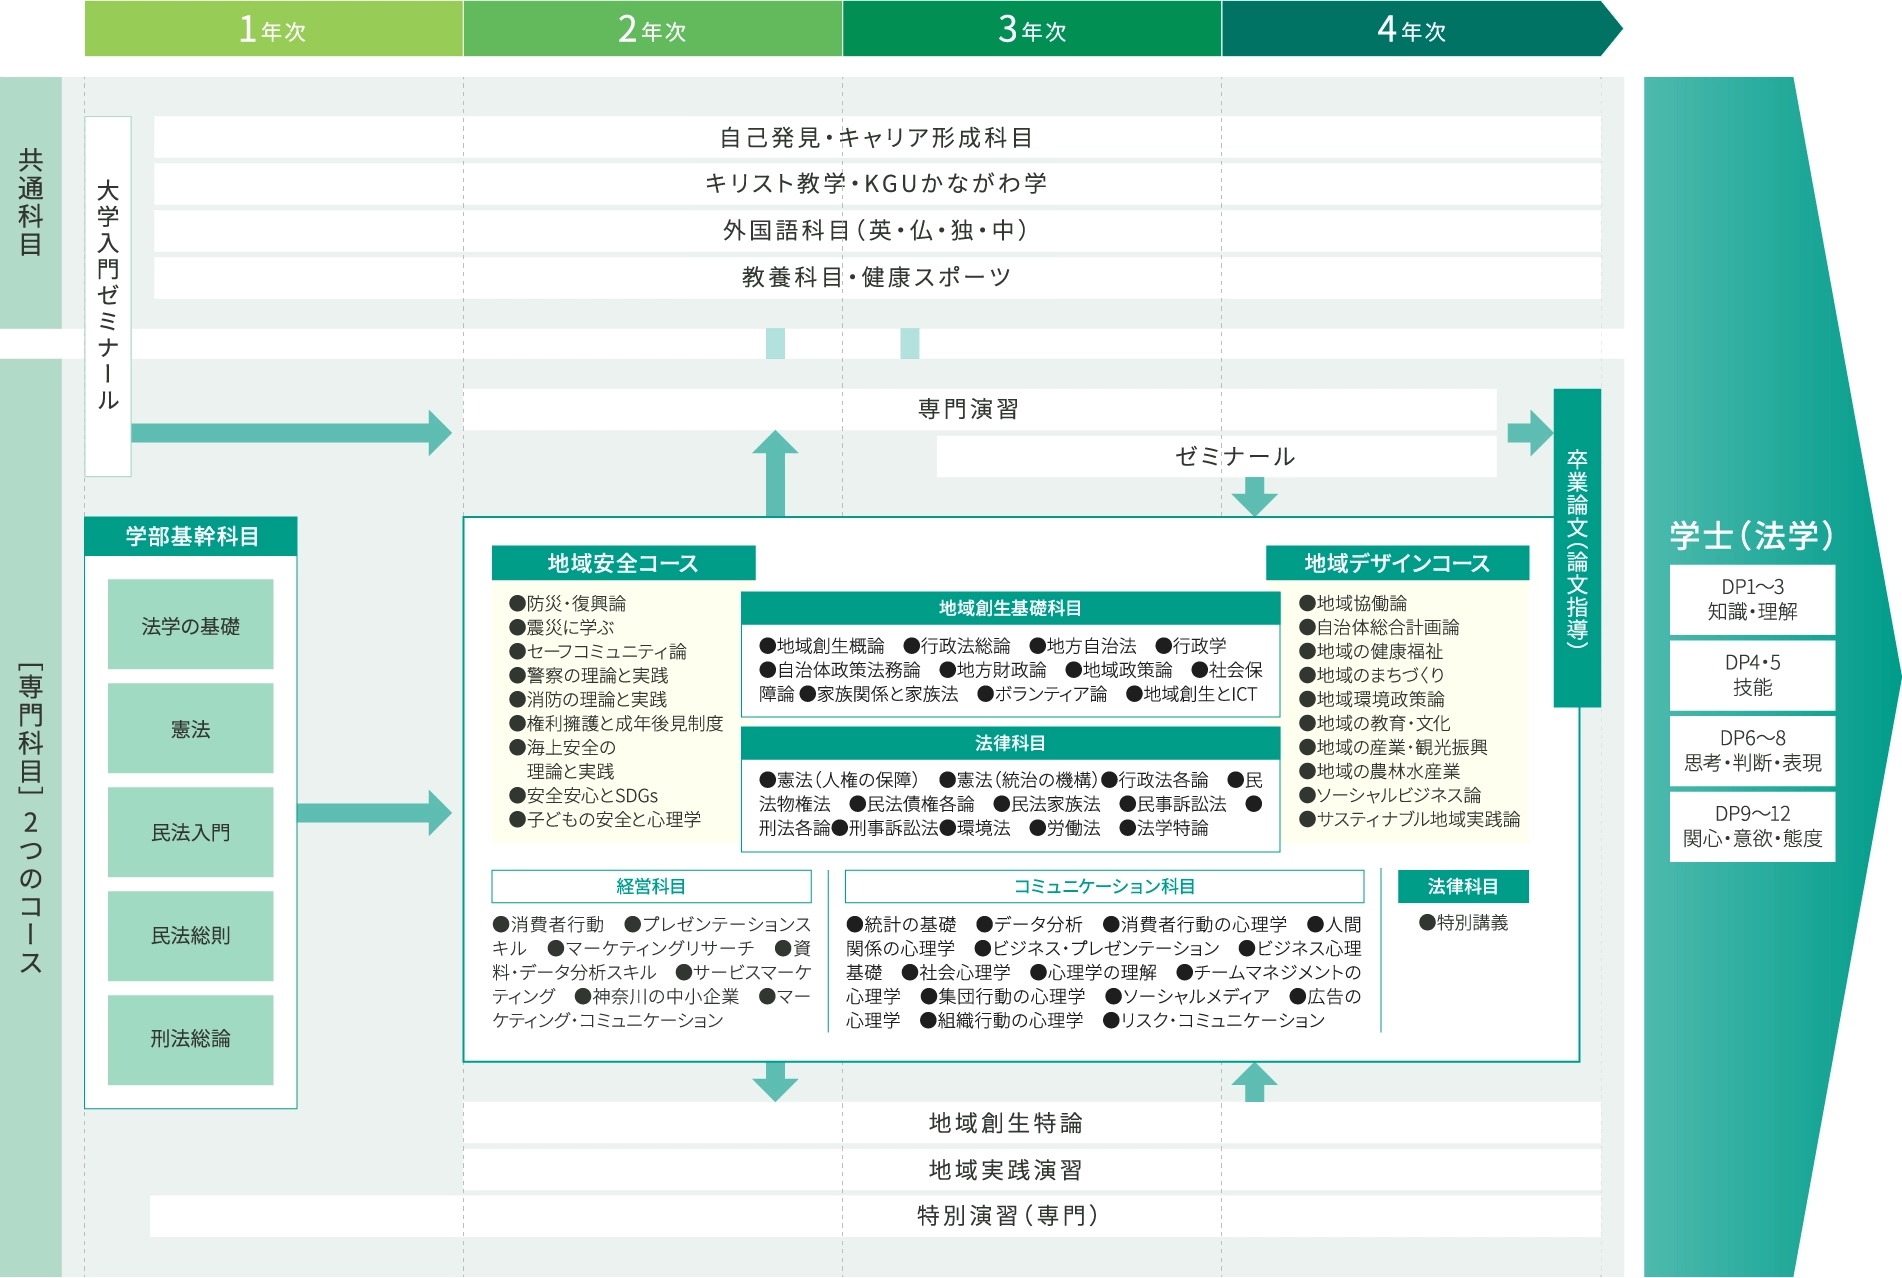Screen dimensions: 1902x1278
Task: Select the 地方自治法 course item
Action: (1083, 646)
